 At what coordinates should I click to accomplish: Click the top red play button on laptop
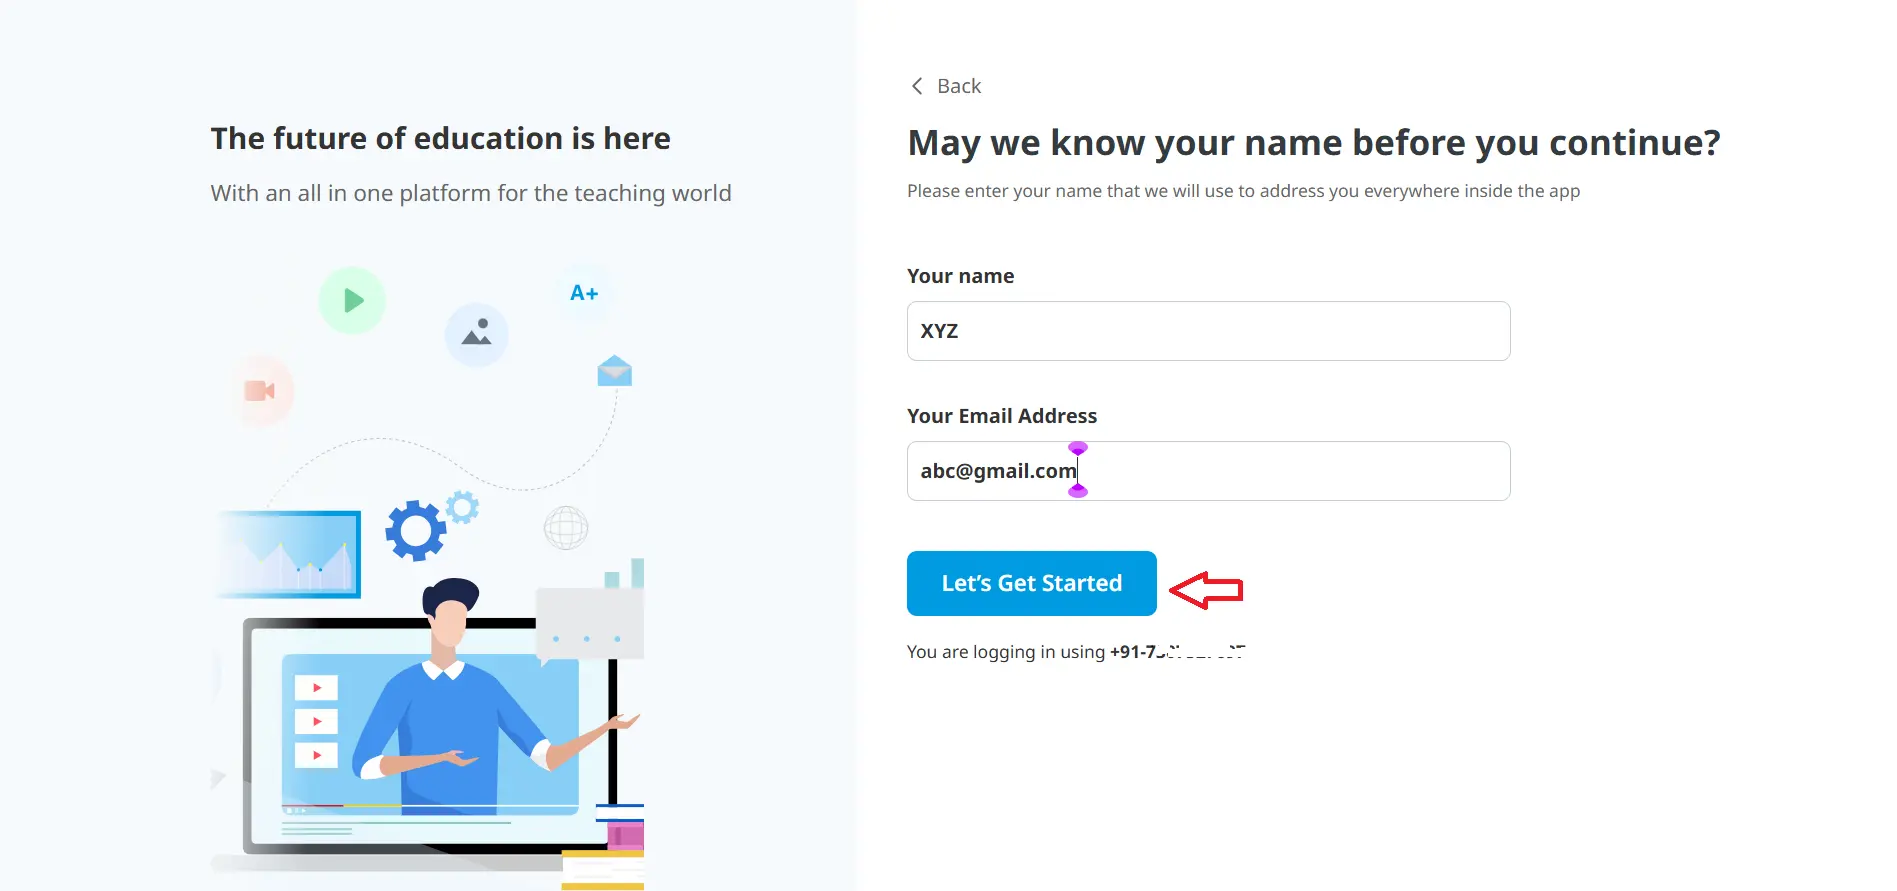316,688
